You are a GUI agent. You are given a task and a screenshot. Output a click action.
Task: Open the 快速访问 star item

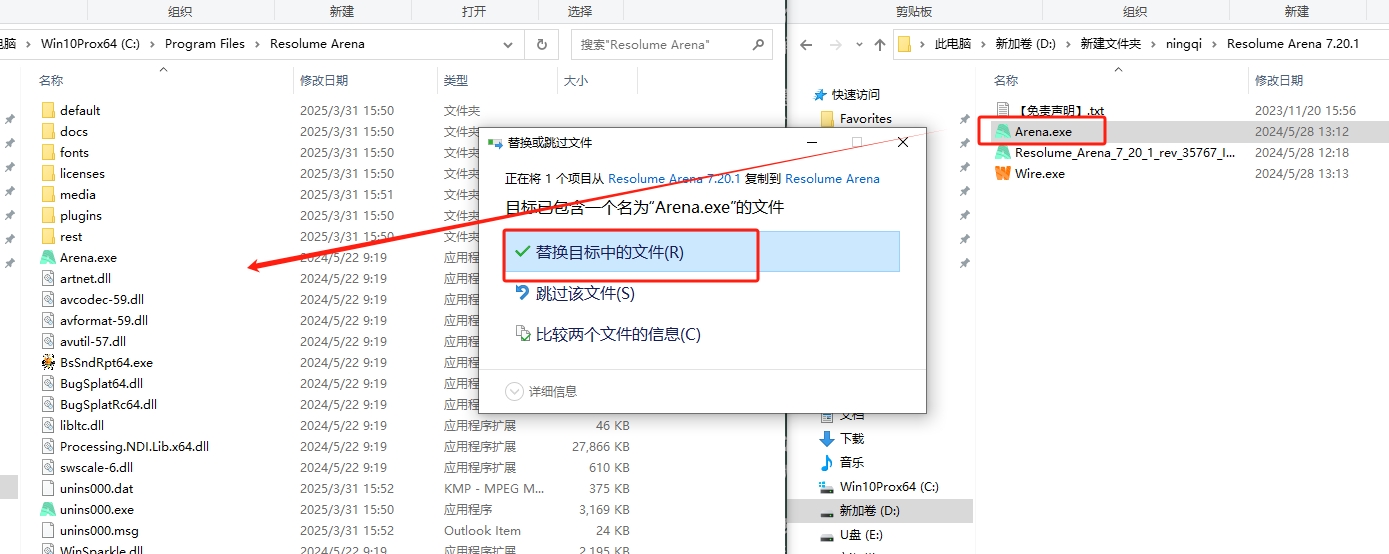tap(848, 94)
